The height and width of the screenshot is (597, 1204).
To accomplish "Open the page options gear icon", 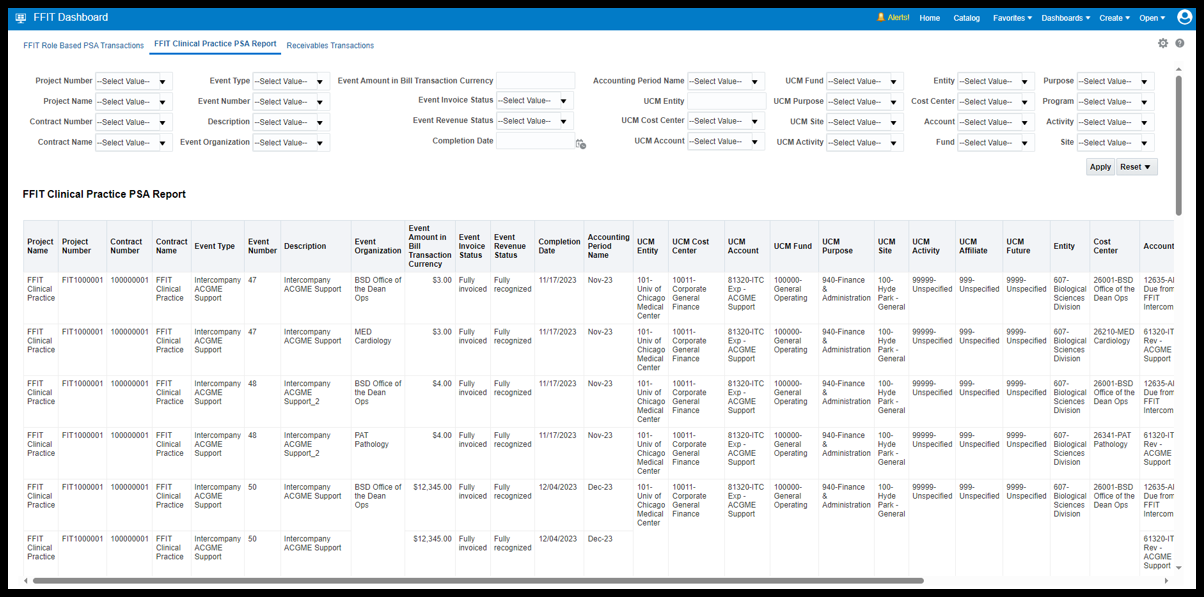I will (x=1163, y=43).
